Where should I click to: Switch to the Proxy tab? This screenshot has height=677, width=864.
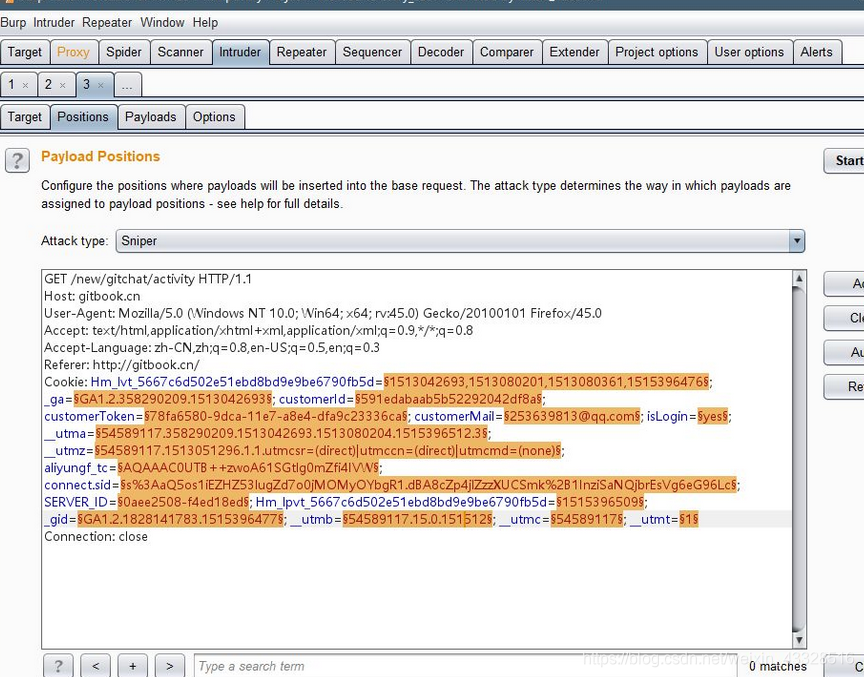tap(73, 52)
